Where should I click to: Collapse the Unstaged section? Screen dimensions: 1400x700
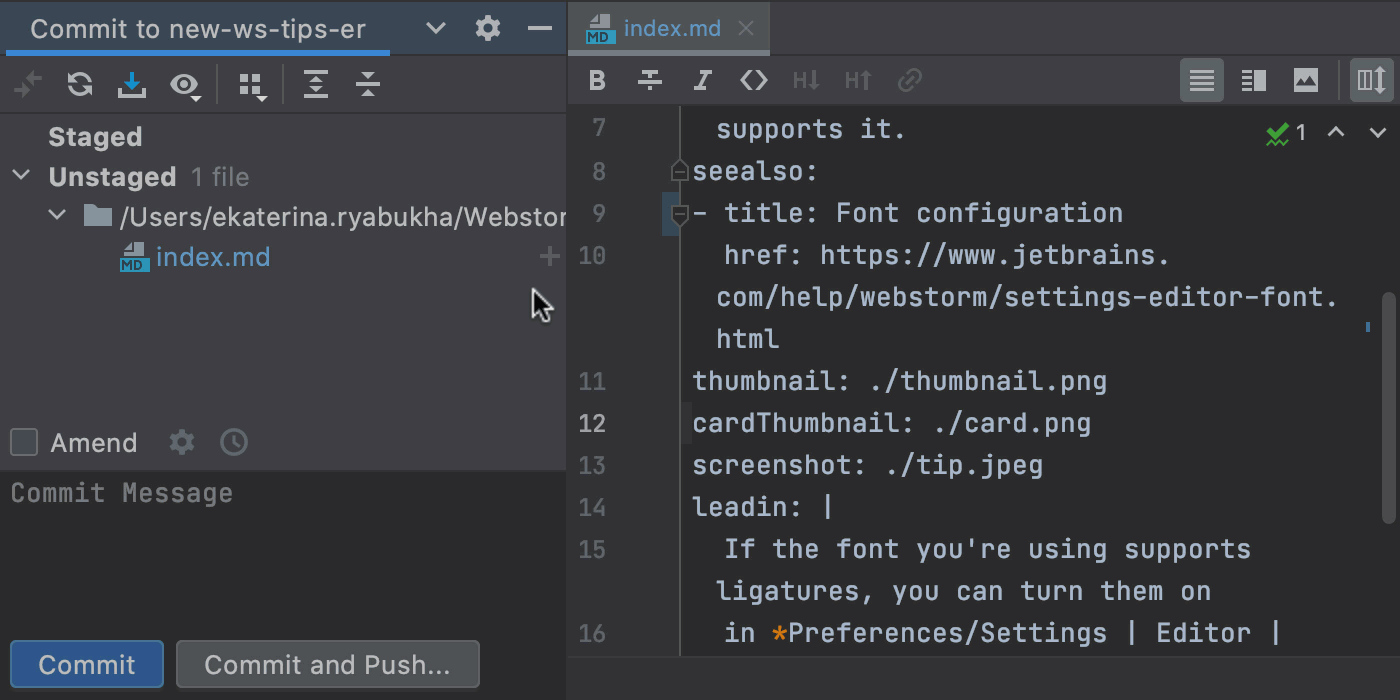(x=22, y=176)
